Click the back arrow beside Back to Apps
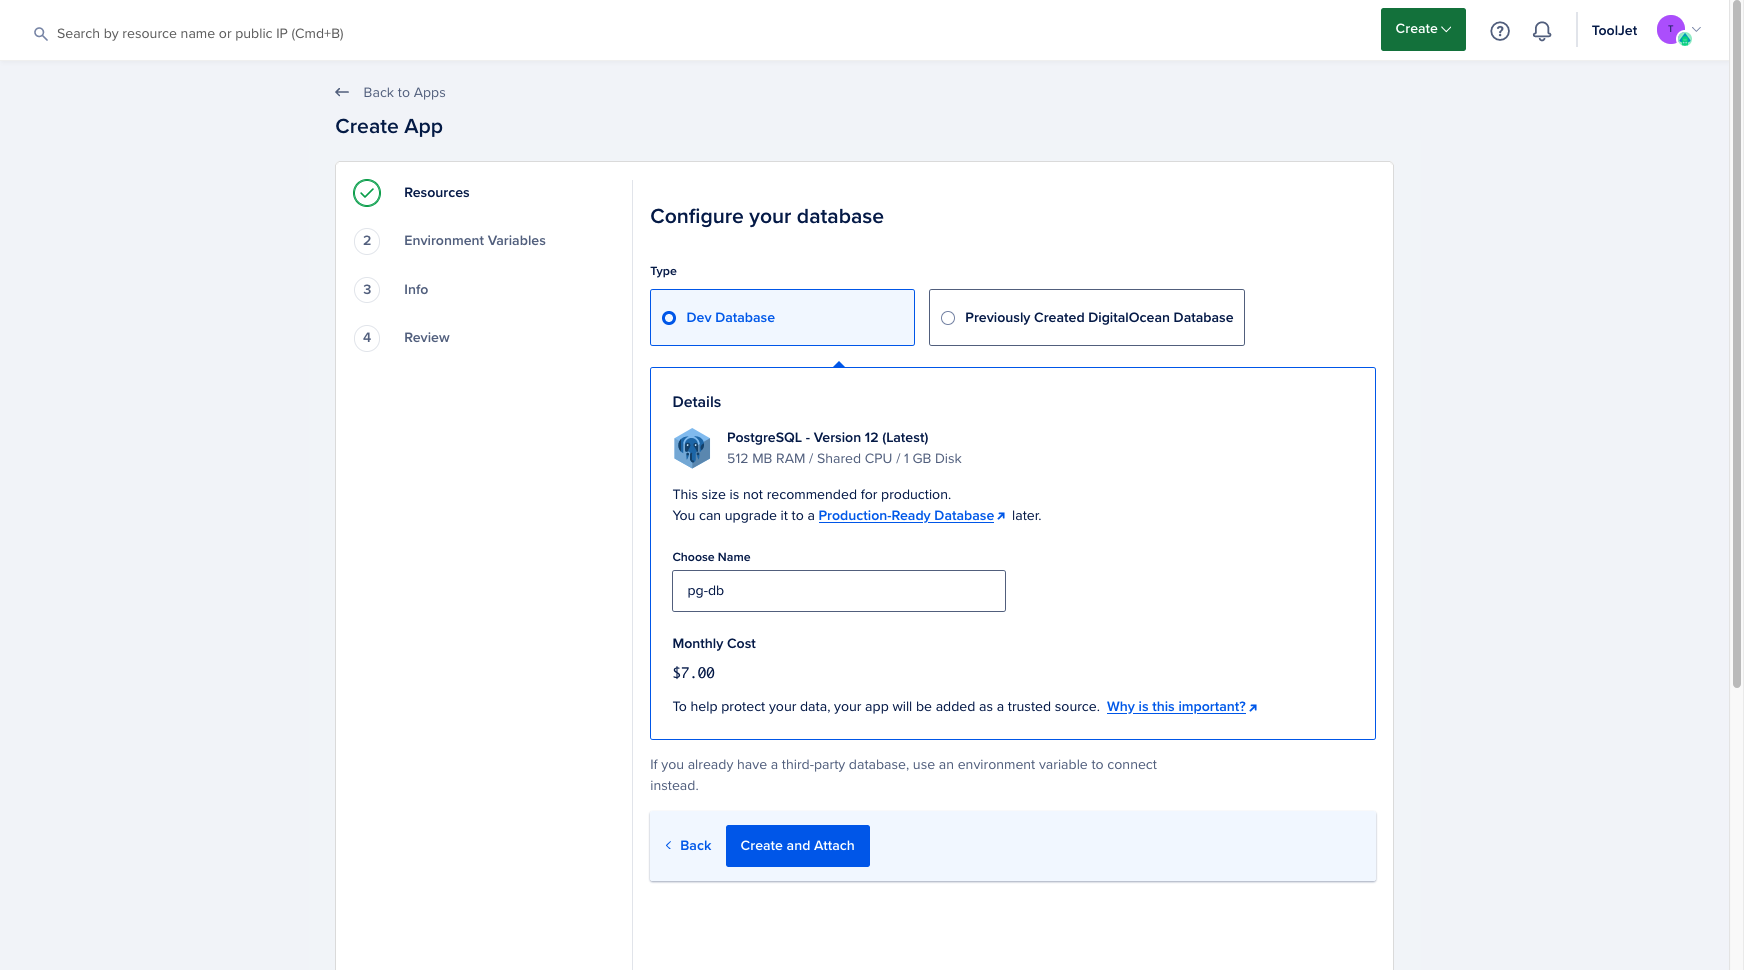 click(342, 92)
